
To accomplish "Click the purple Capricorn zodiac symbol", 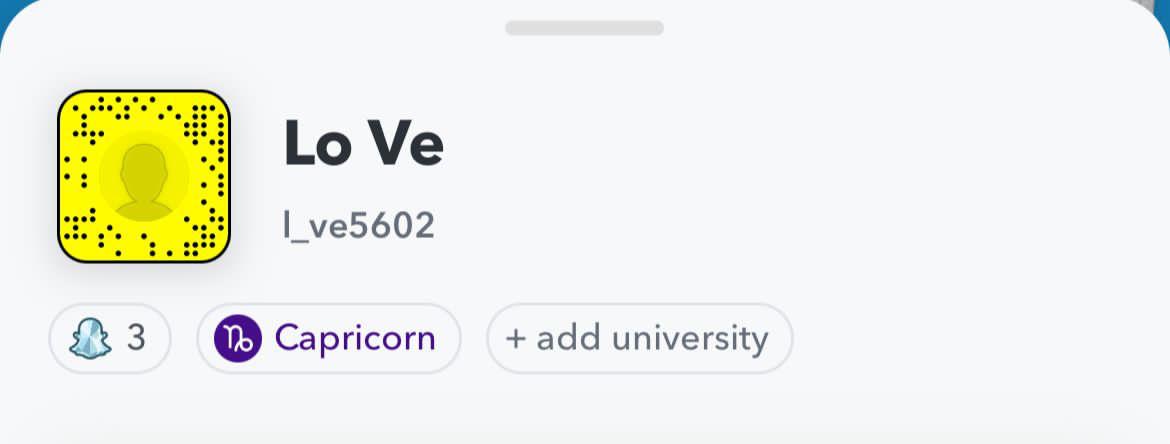I will tap(238, 338).
